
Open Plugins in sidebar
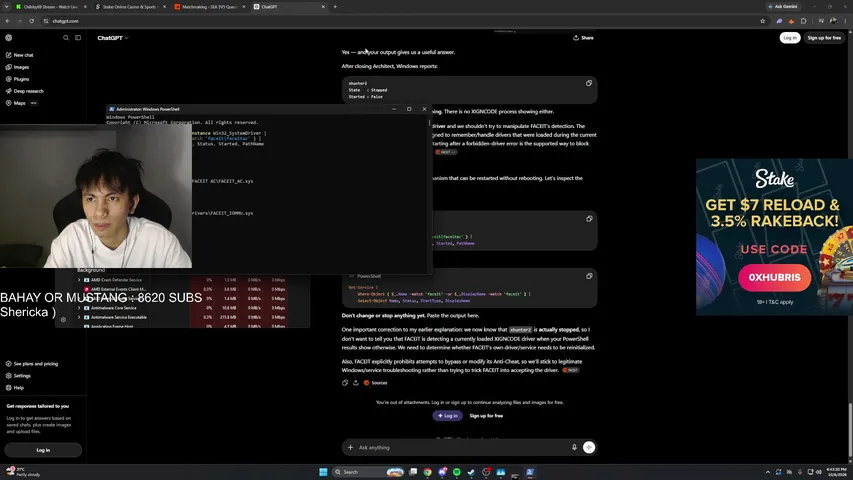[x=17, y=79]
